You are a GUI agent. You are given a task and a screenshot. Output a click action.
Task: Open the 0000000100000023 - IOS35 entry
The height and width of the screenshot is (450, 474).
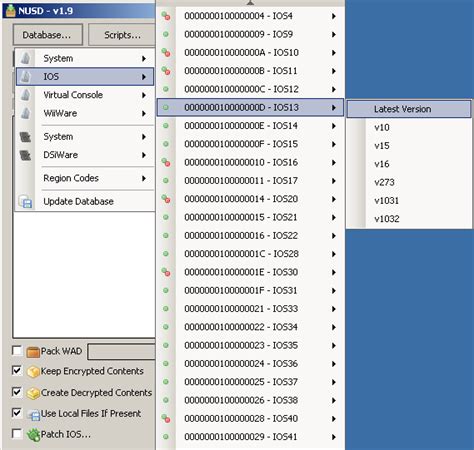click(x=250, y=345)
